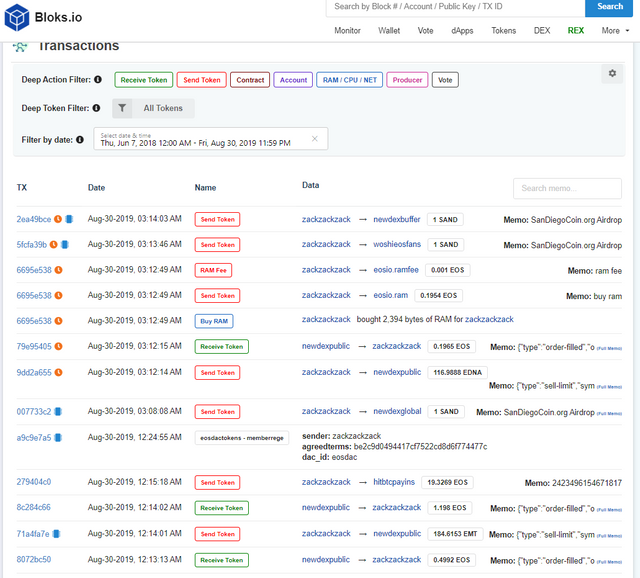Expand Full Memo on row 79e95405

tap(609, 348)
